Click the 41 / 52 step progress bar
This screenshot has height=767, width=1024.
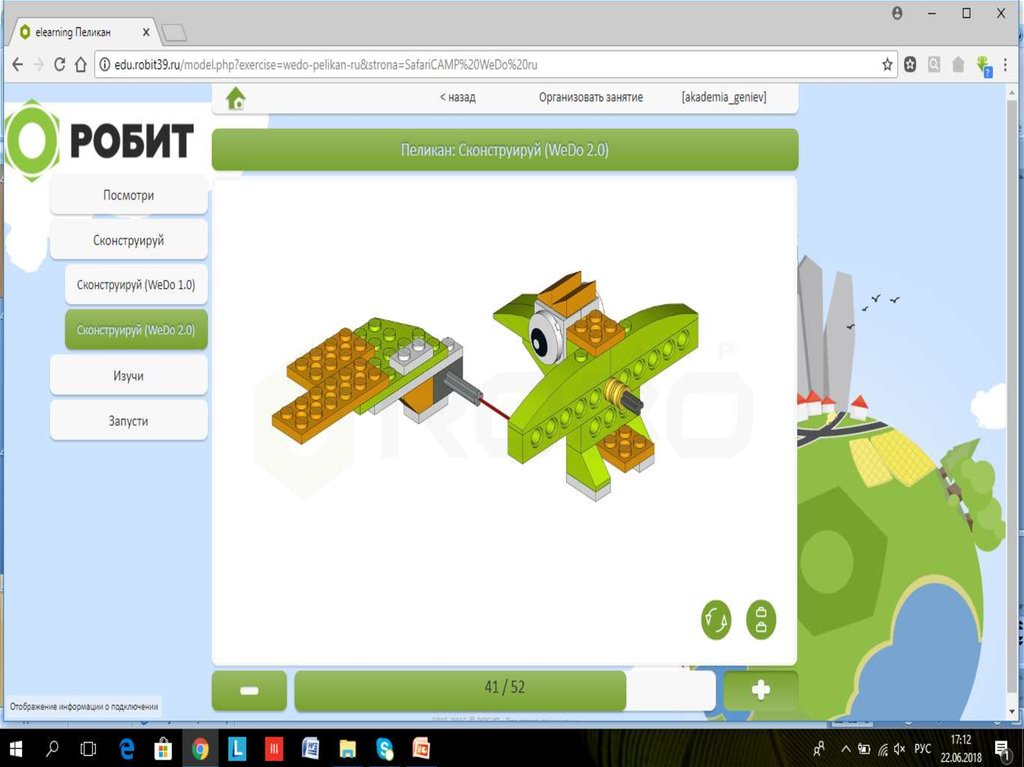[505, 691]
